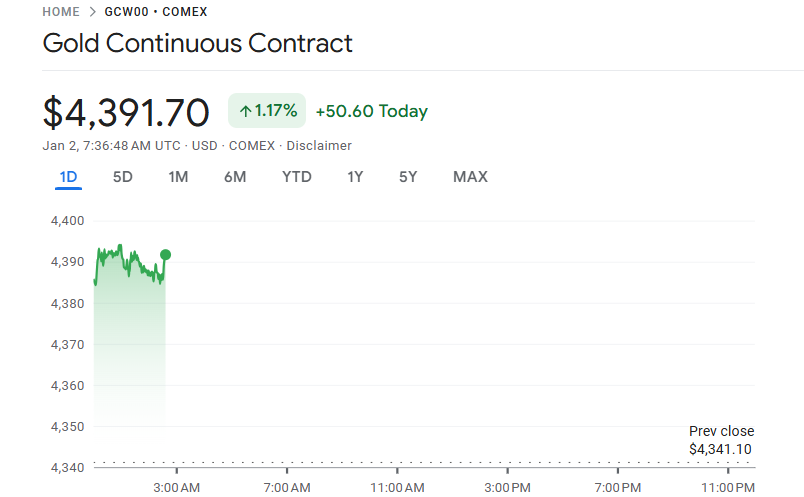Show the MAX price history
This screenshot has height=497, width=804.
tap(470, 177)
